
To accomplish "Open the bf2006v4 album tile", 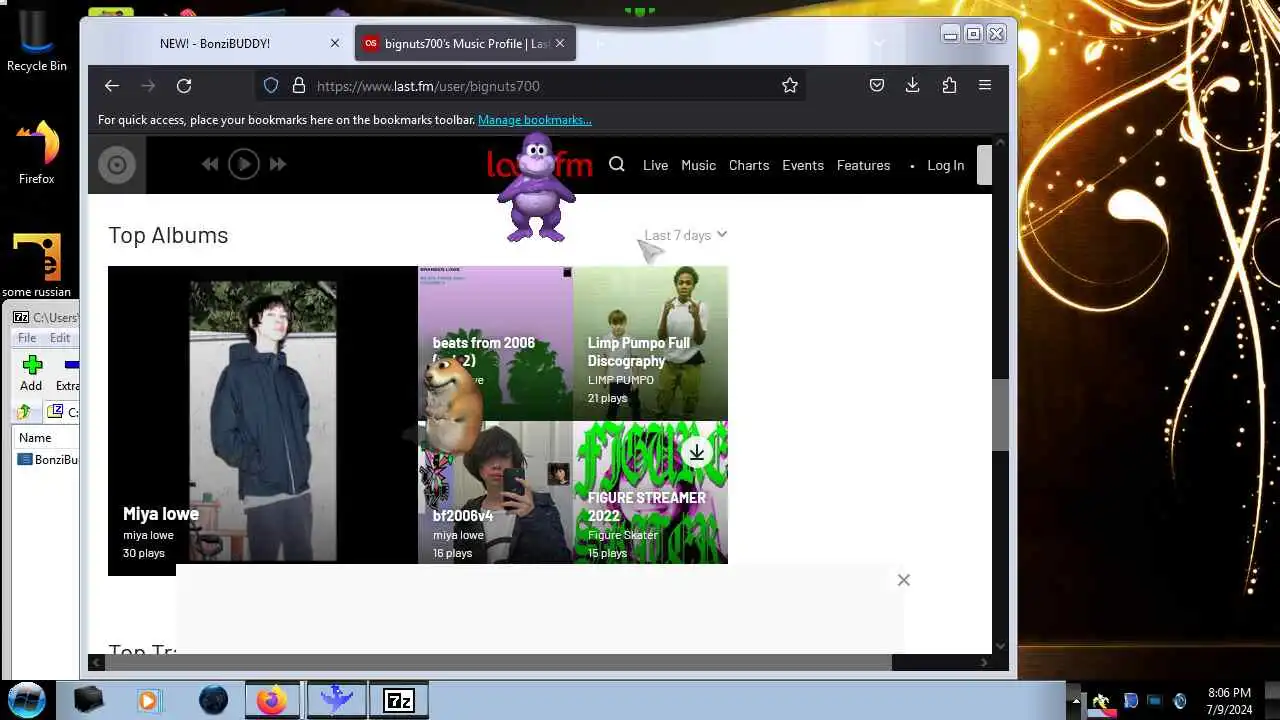I will 496,493.
